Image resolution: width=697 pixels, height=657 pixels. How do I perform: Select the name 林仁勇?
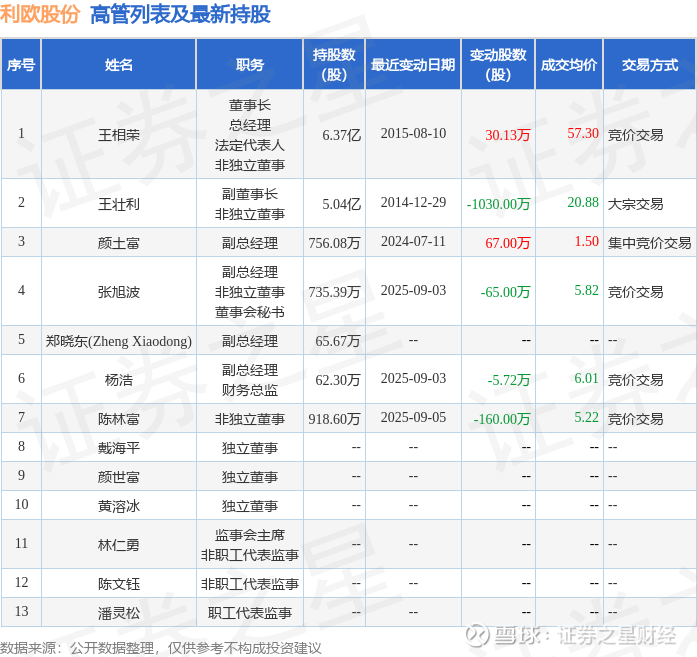click(119, 545)
